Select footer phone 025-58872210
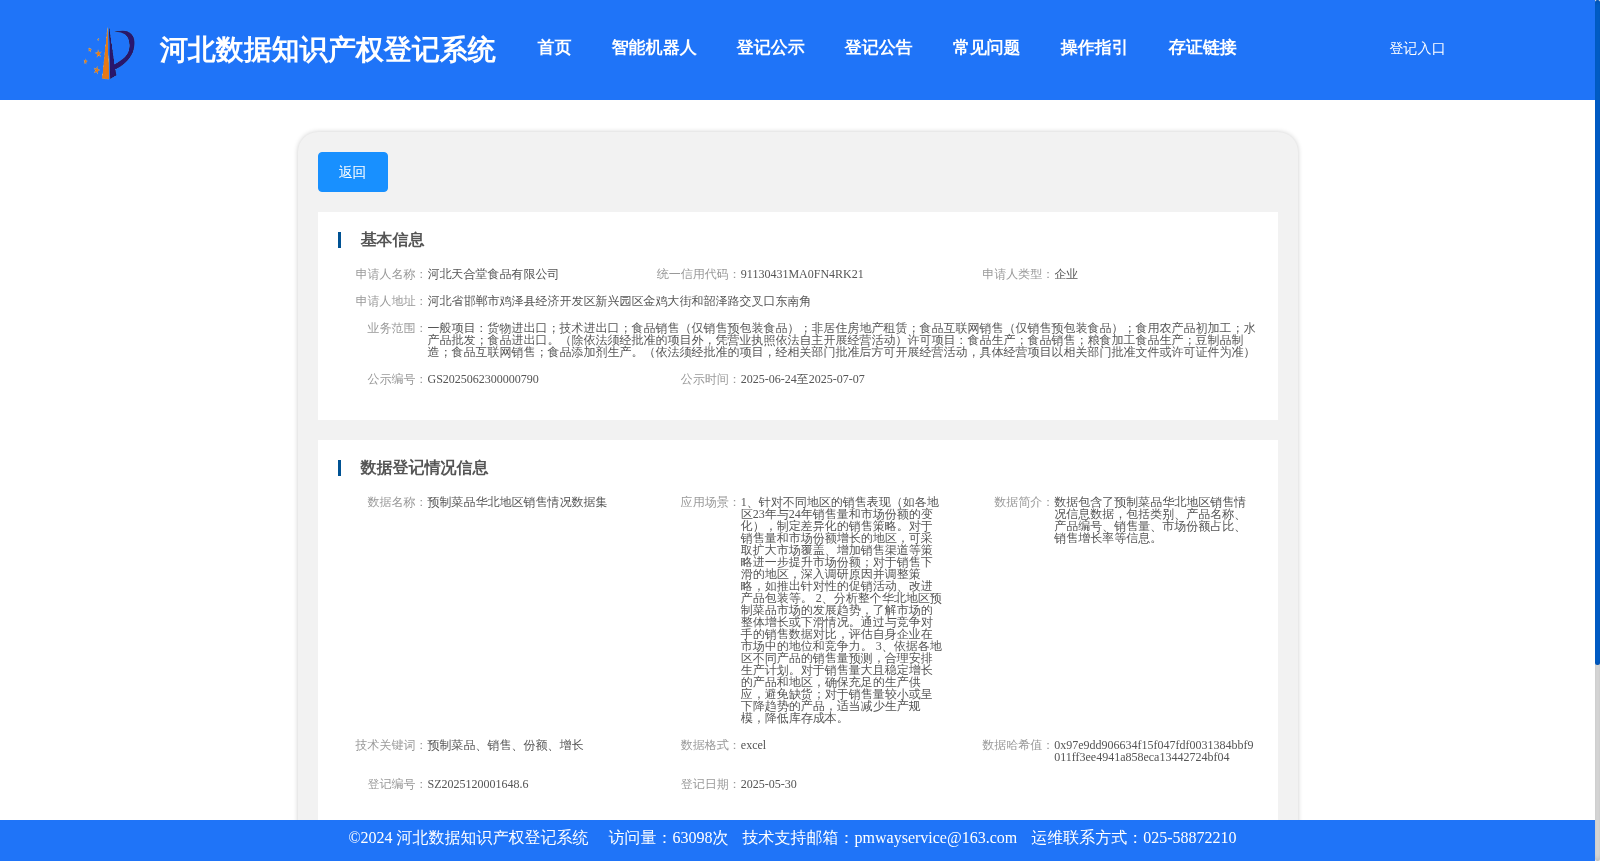Viewport: 1600px width, 861px height. (1189, 838)
